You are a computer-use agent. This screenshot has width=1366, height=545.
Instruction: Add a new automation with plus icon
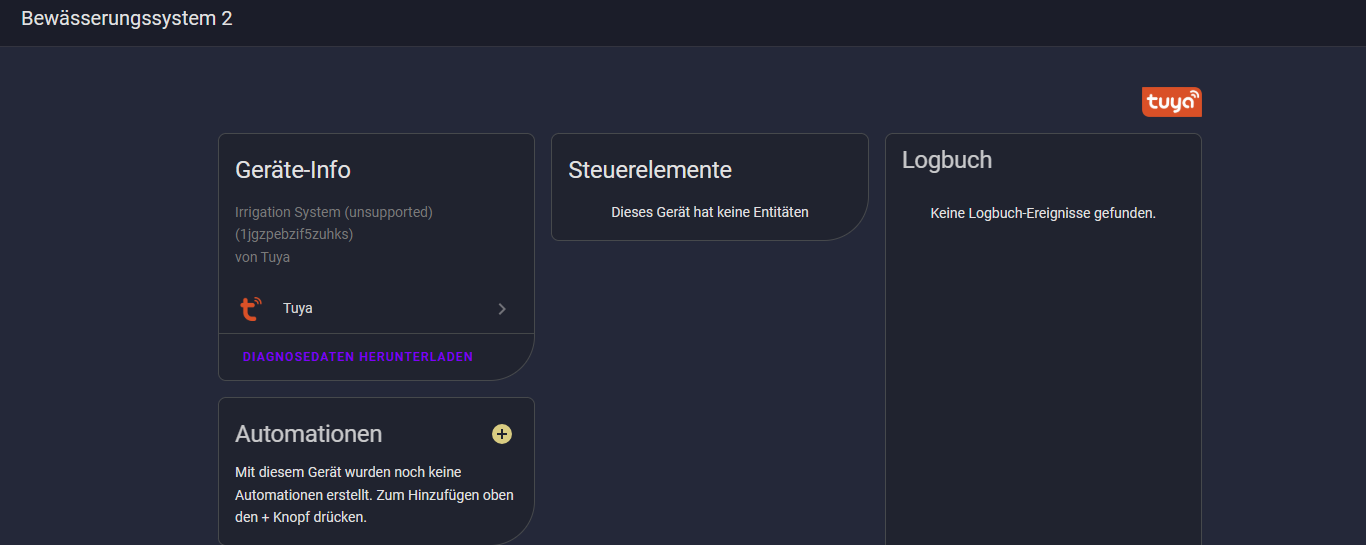click(x=502, y=434)
